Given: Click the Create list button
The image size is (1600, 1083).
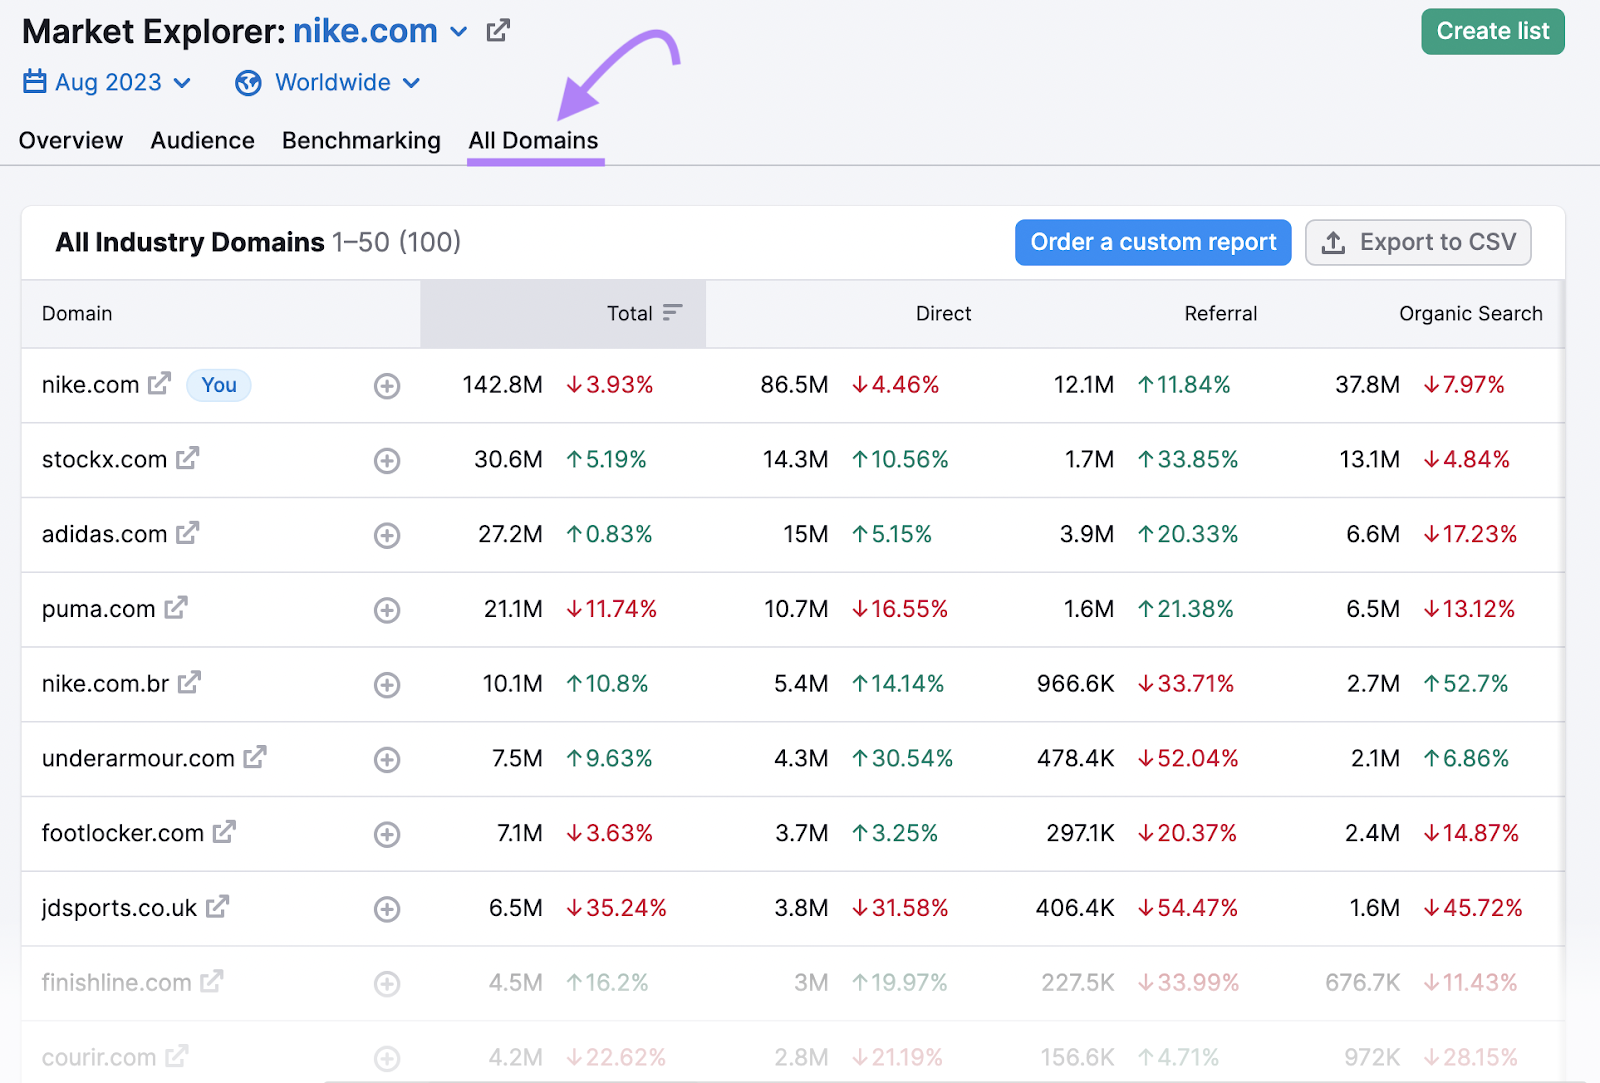Looking at the screenshot, I should point(1492,31).
